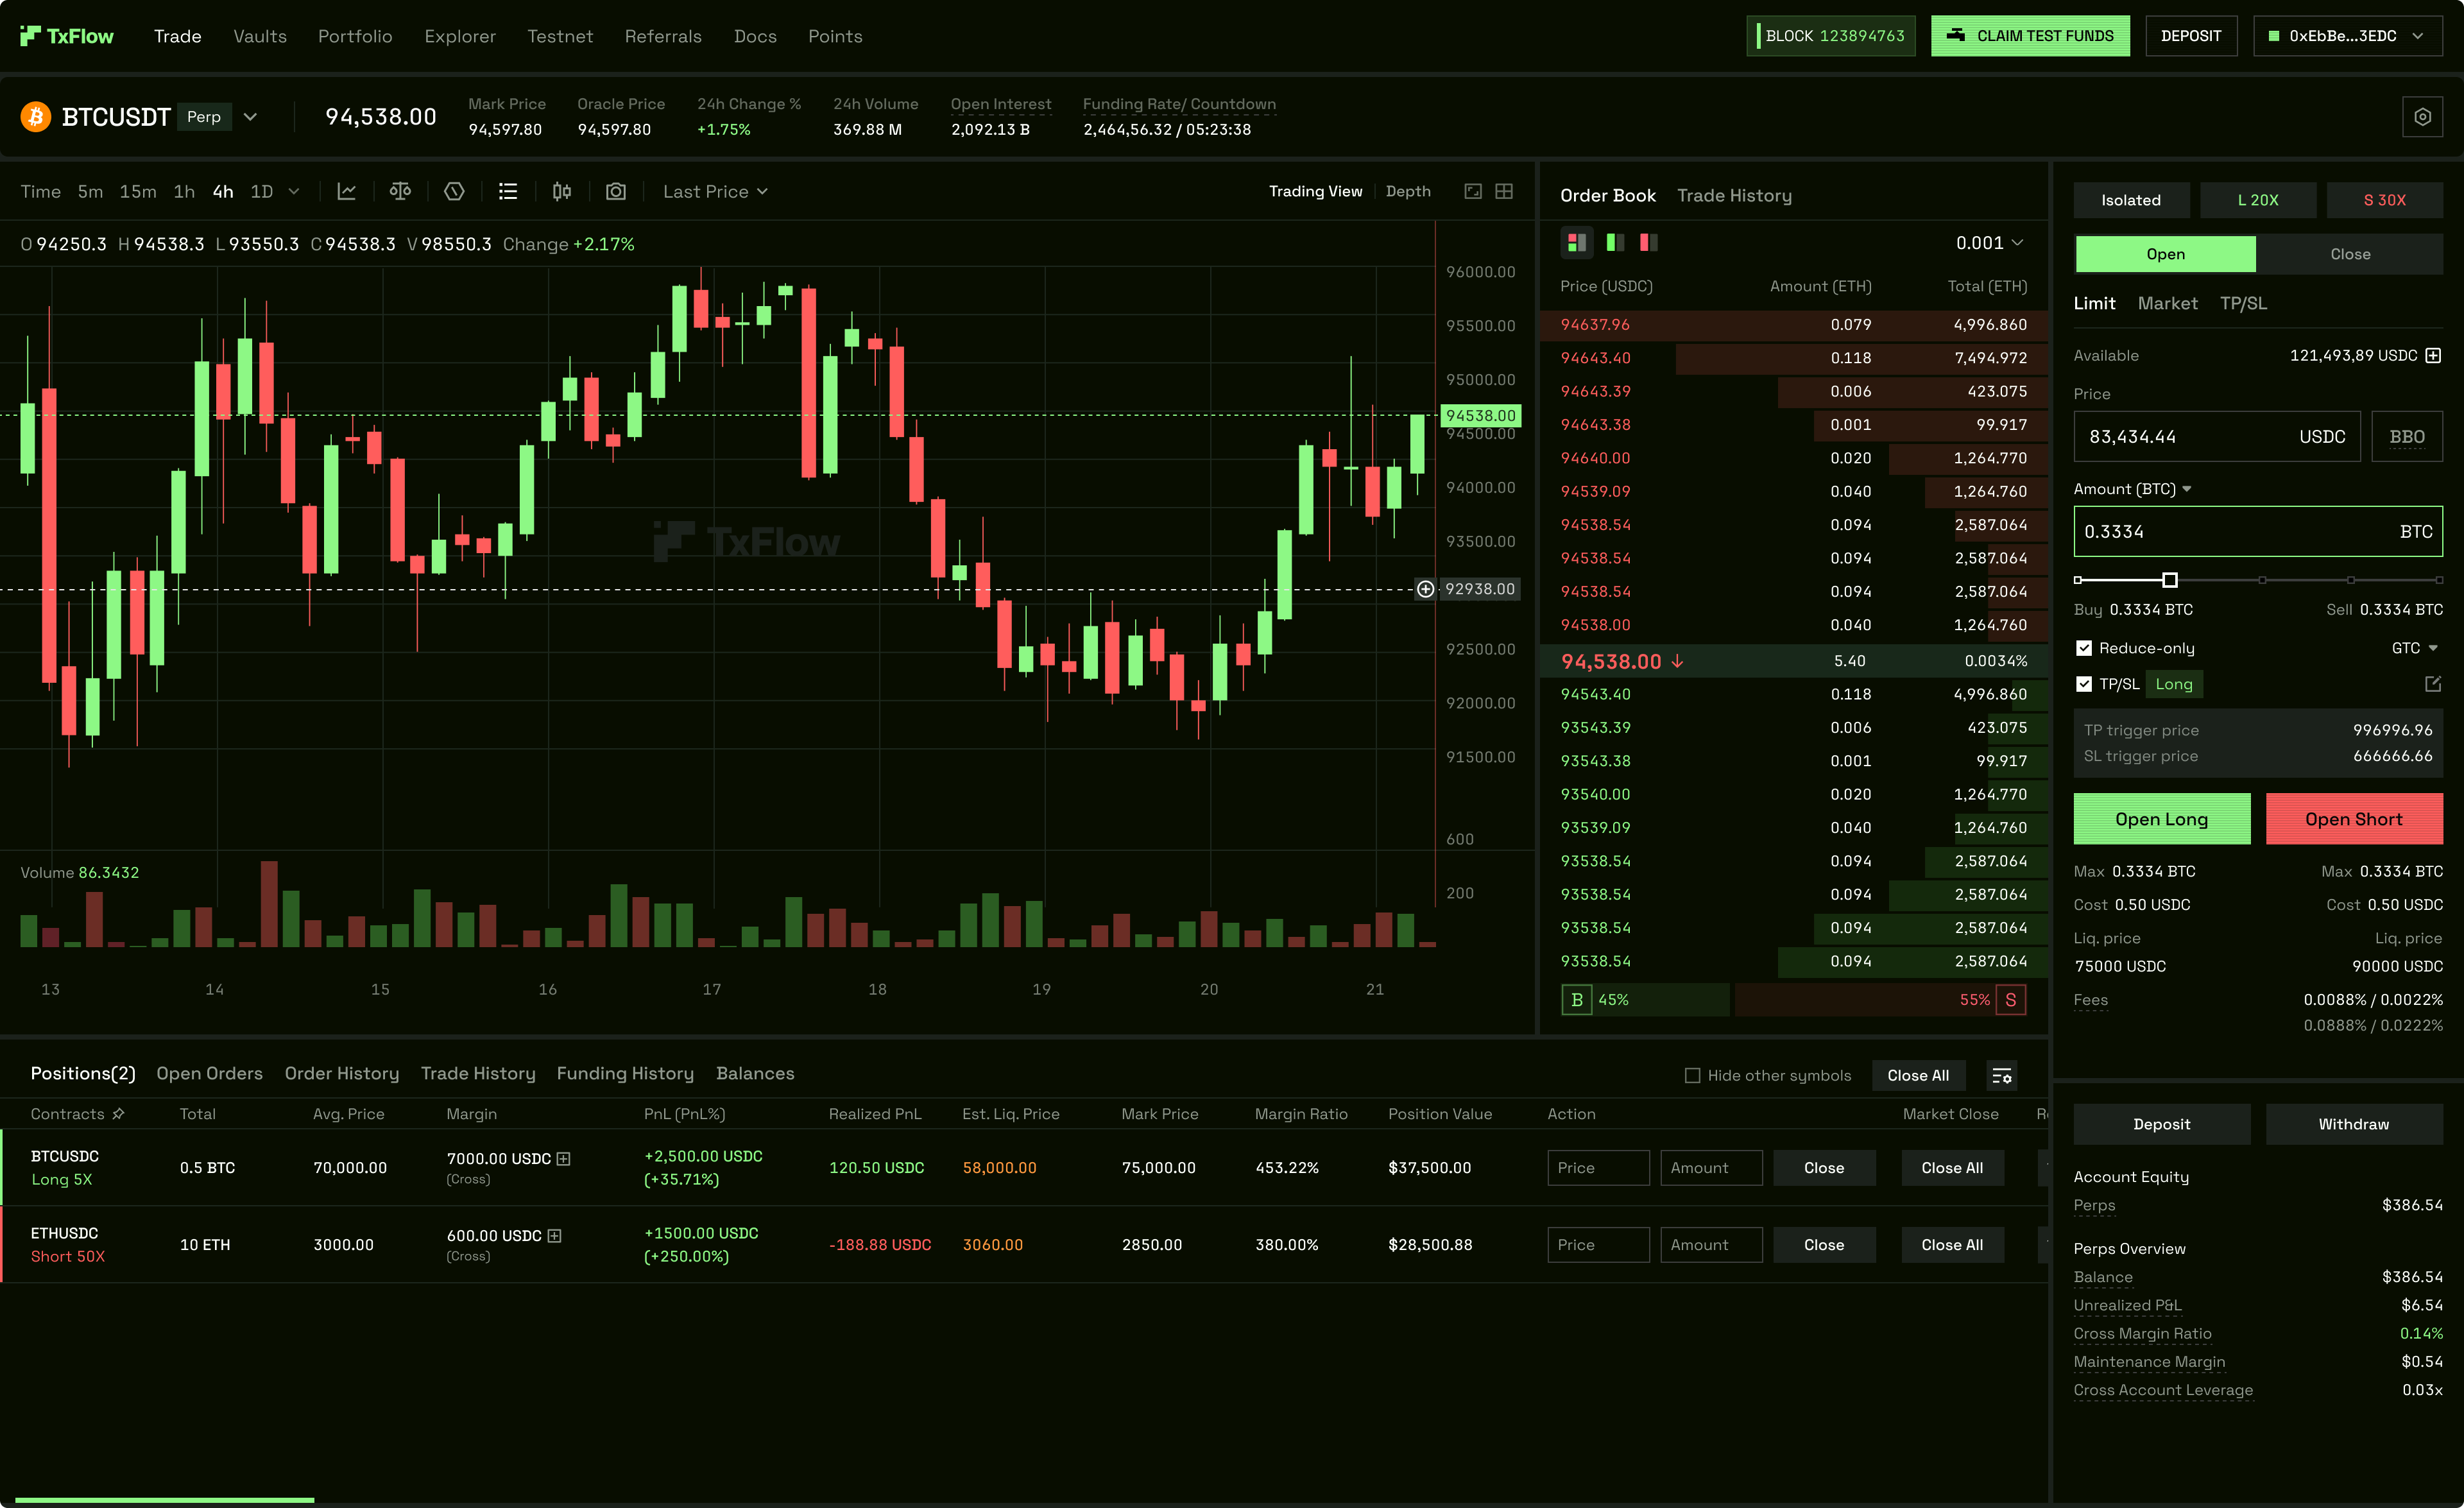This screenshot has height=1508, width=2464.
Task: Open the Last Price dropdown
Action: (x=714, y=191)
